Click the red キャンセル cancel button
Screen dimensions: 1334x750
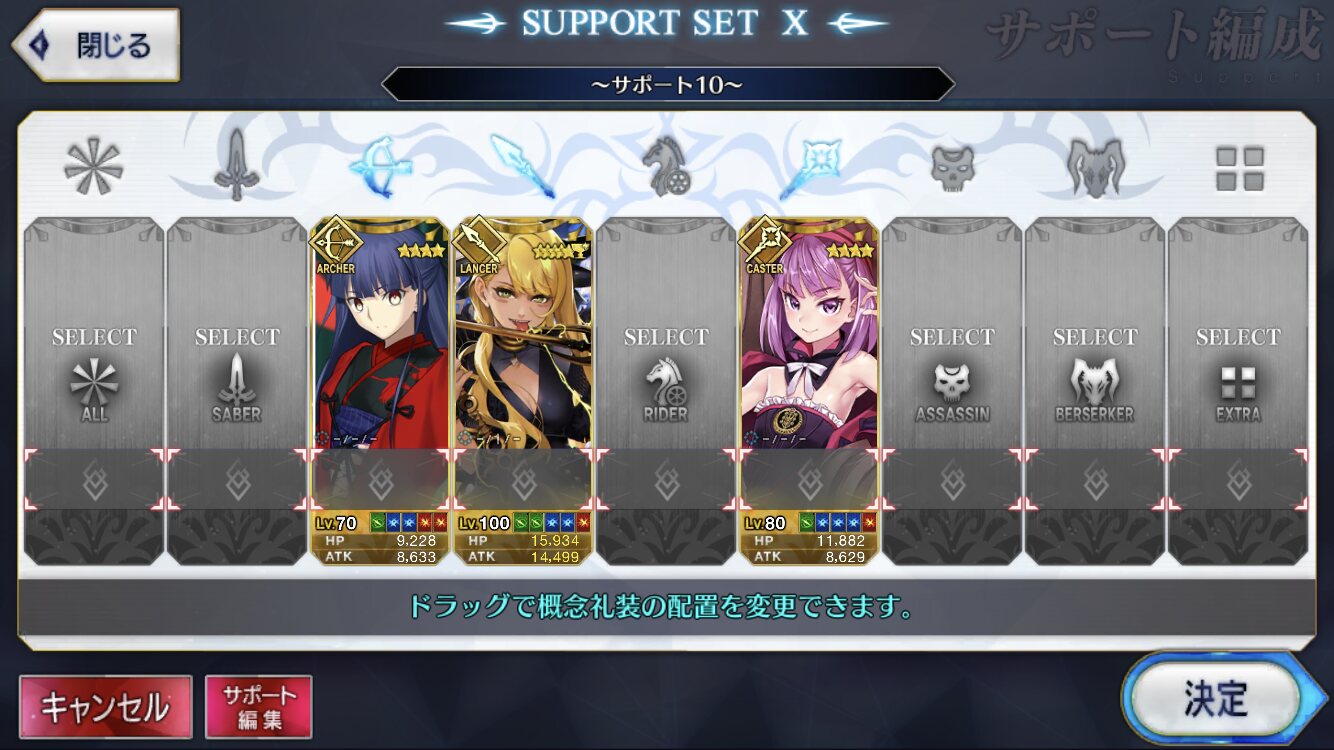point(105,707)
